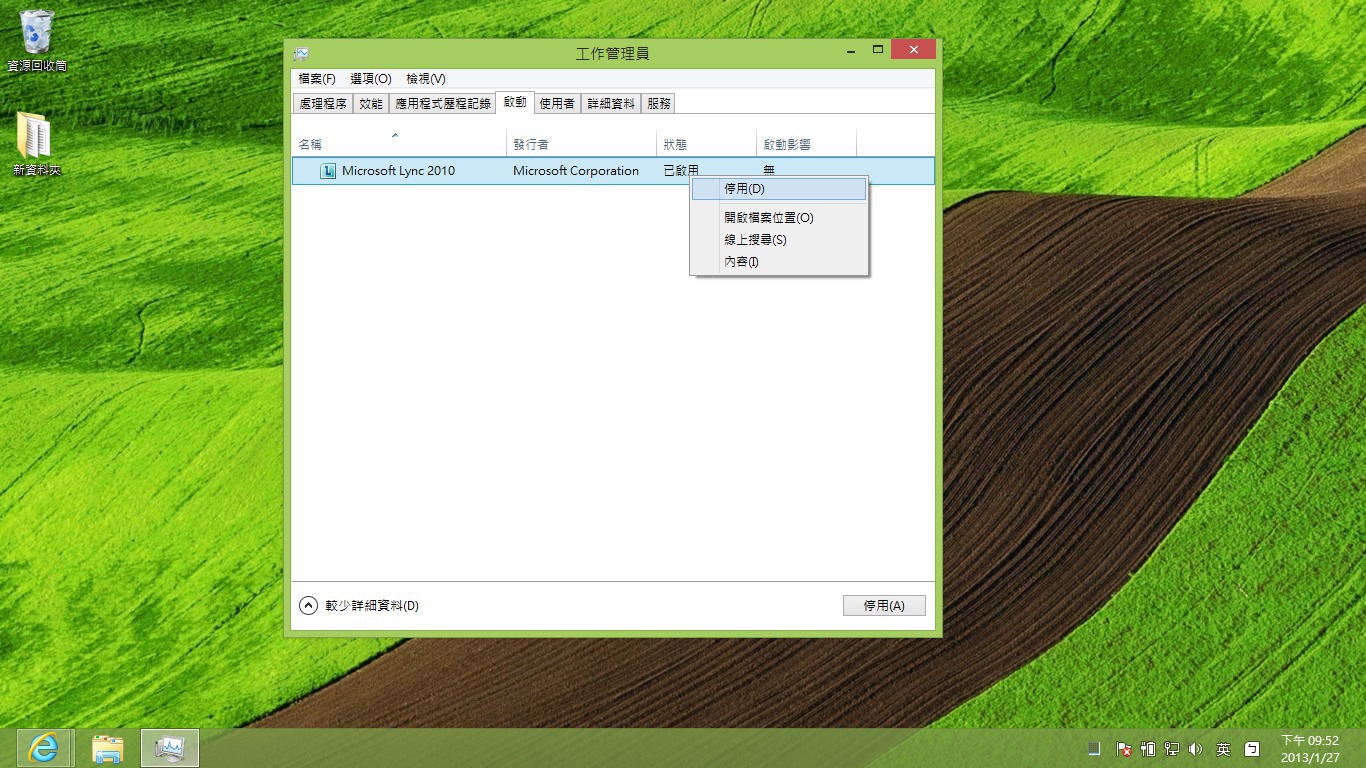Switch to the 處理程序 tab
The height and width of the screenshot is (768, 1366).
tap(323, 103)
